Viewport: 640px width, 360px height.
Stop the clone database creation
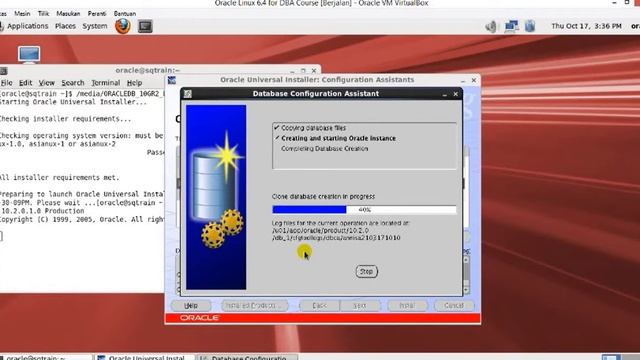[367, 271]
